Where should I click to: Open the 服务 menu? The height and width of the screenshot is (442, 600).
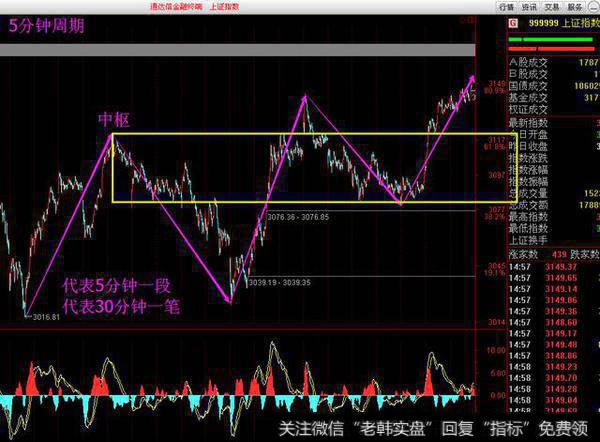(575, 6)
